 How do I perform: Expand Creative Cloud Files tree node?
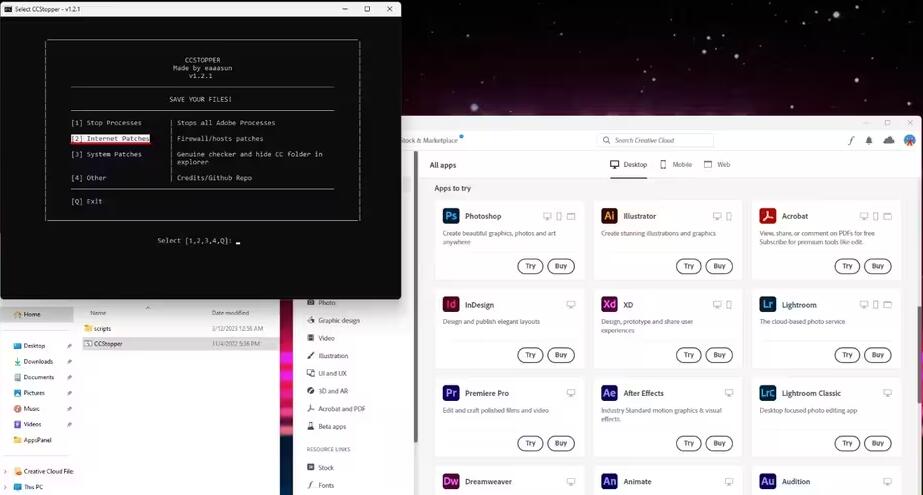(x=5, y=471)
